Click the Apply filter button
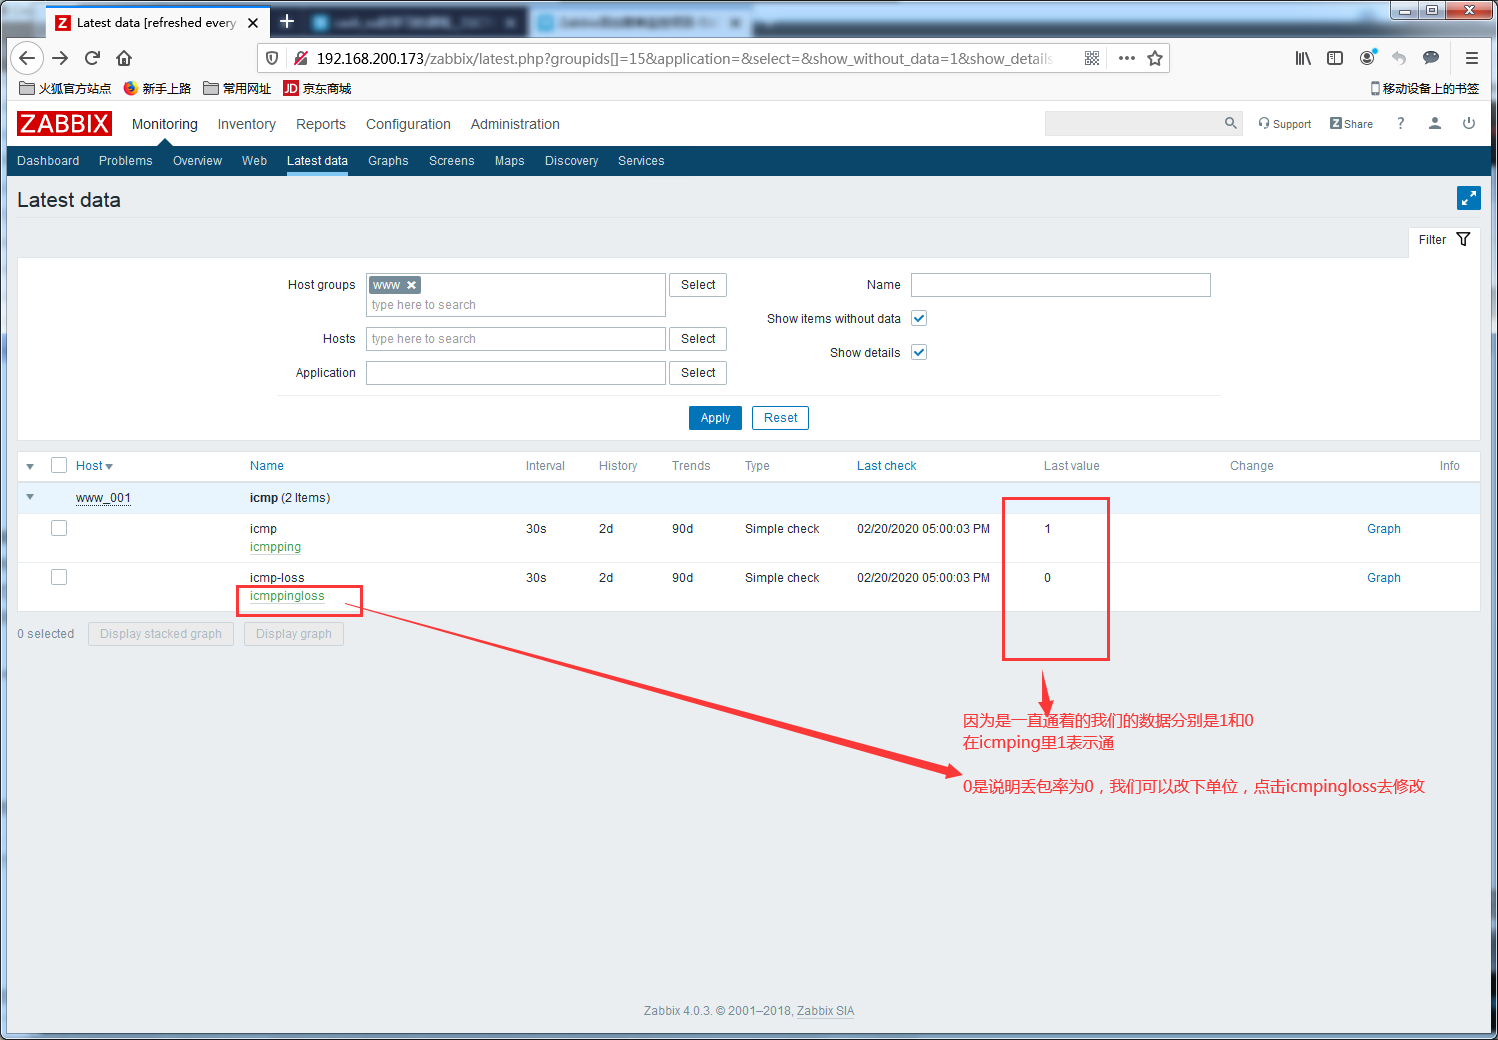 [715, 418]
